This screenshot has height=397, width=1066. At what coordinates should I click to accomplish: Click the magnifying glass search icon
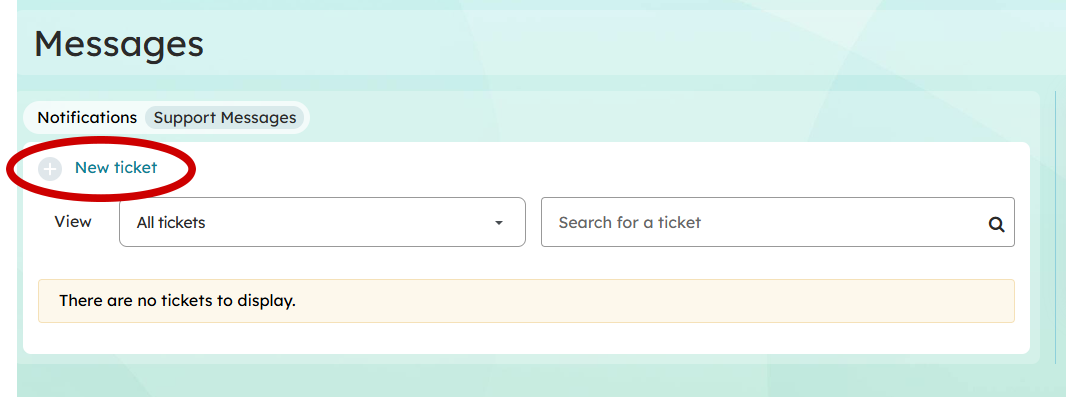coord(996,224)
